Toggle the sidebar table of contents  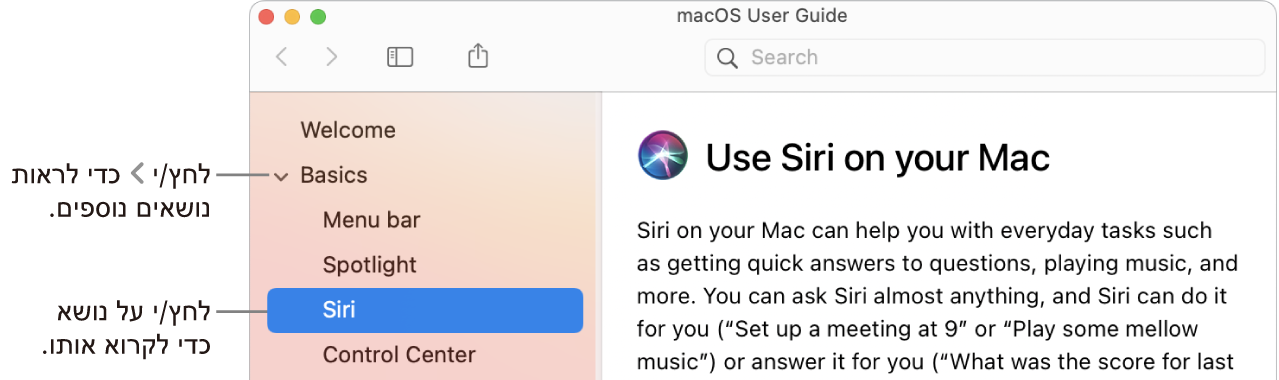click(x=400, y=58)
